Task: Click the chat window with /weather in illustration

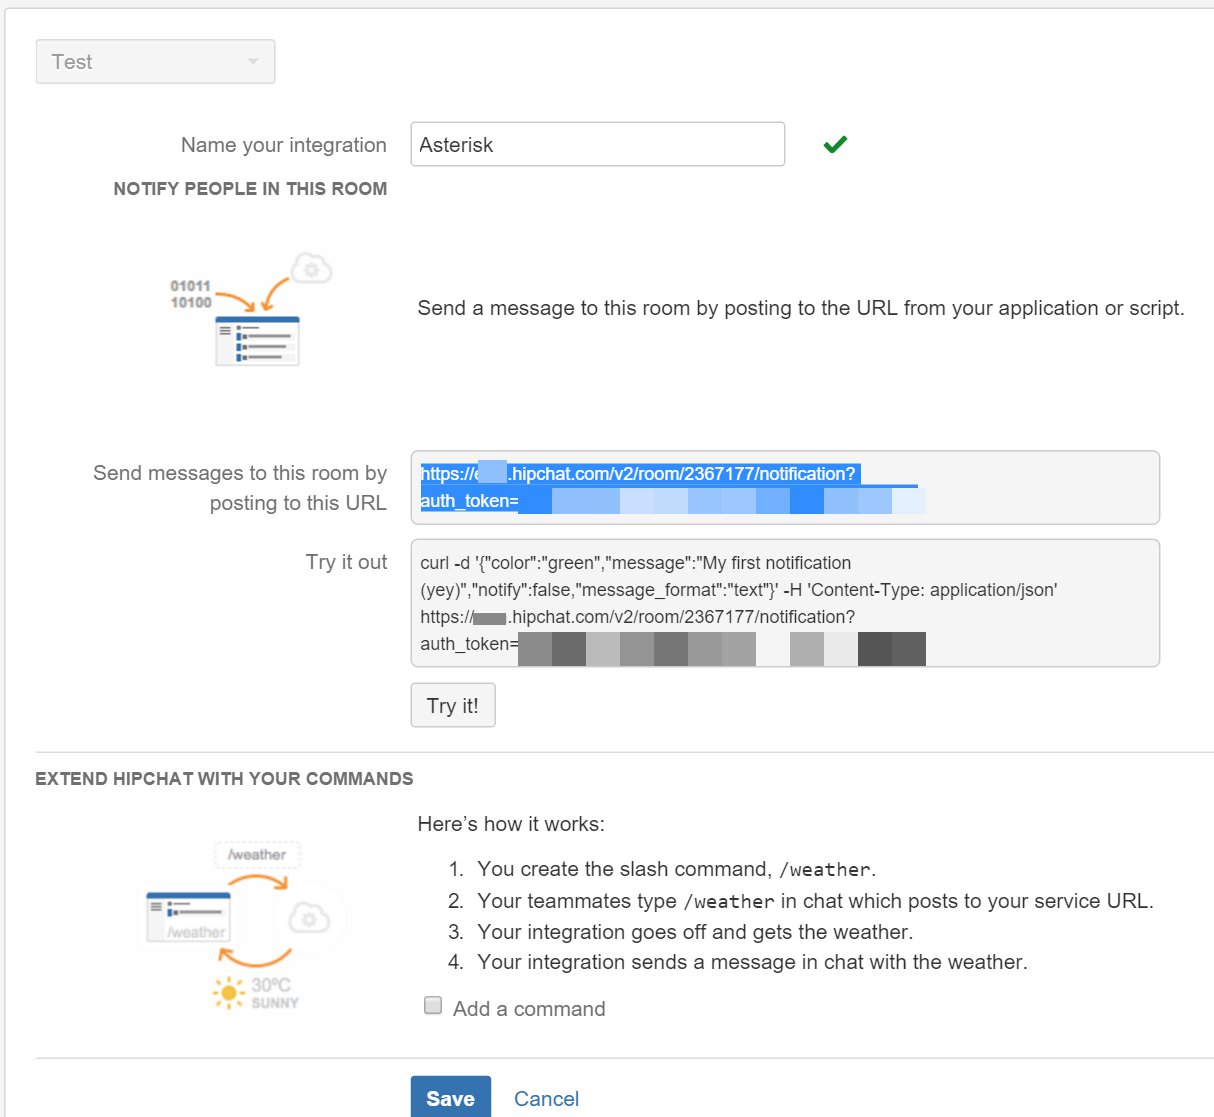Action: click(189, 917)
